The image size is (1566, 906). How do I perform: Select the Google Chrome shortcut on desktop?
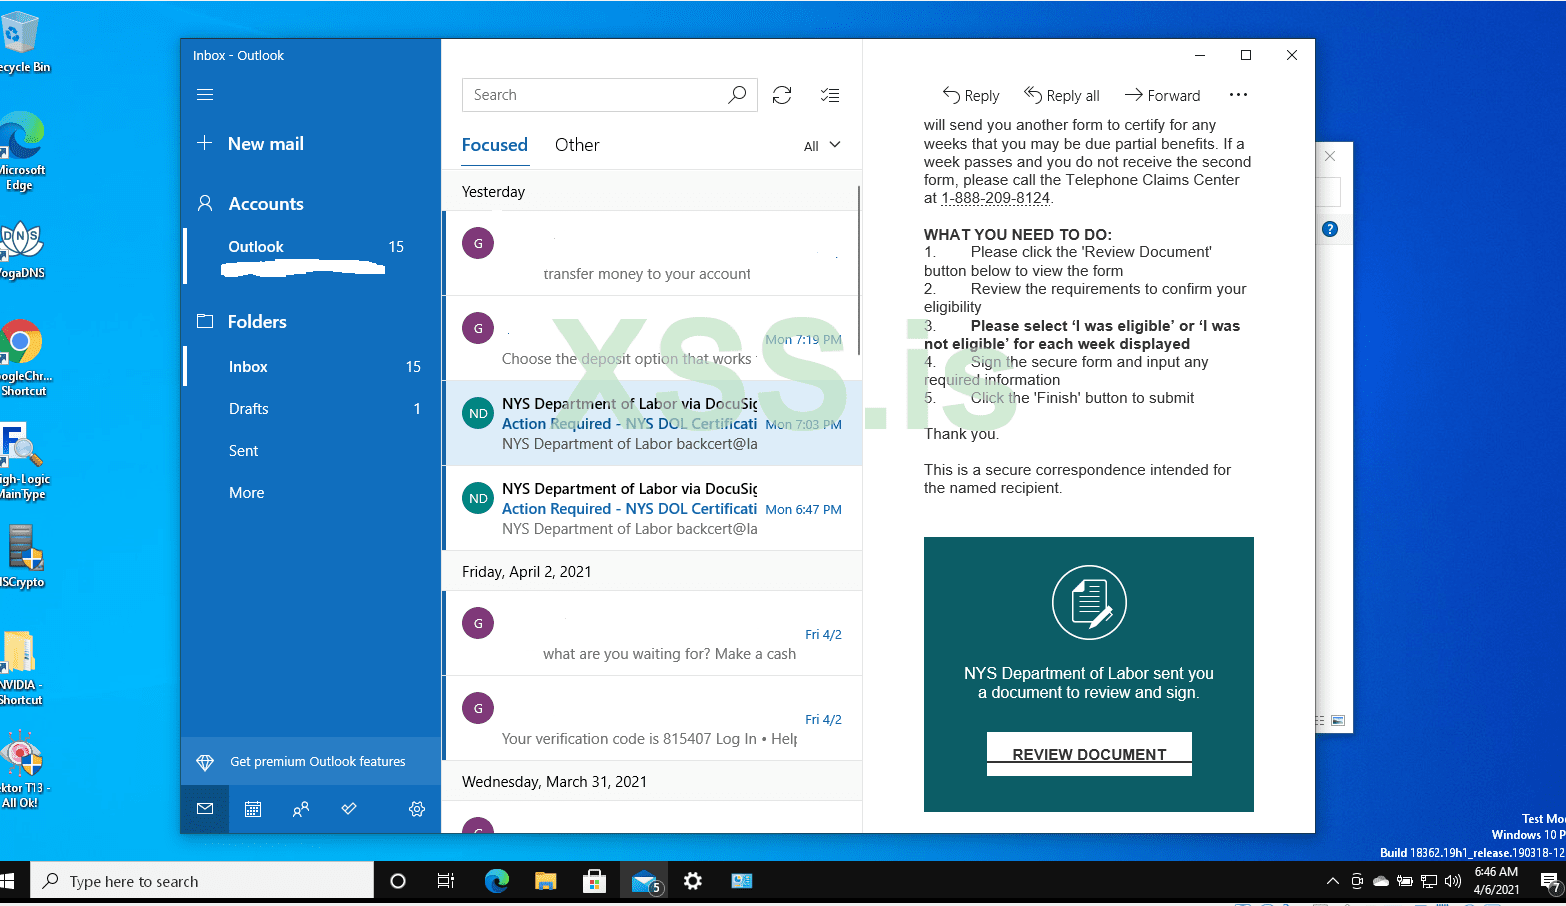23,357
